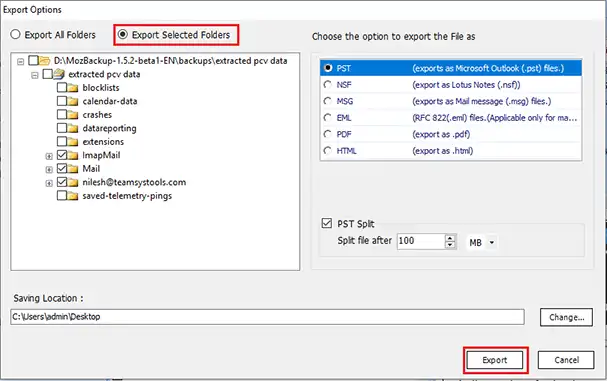Select the calendar-data tree label

pos(110,101)
